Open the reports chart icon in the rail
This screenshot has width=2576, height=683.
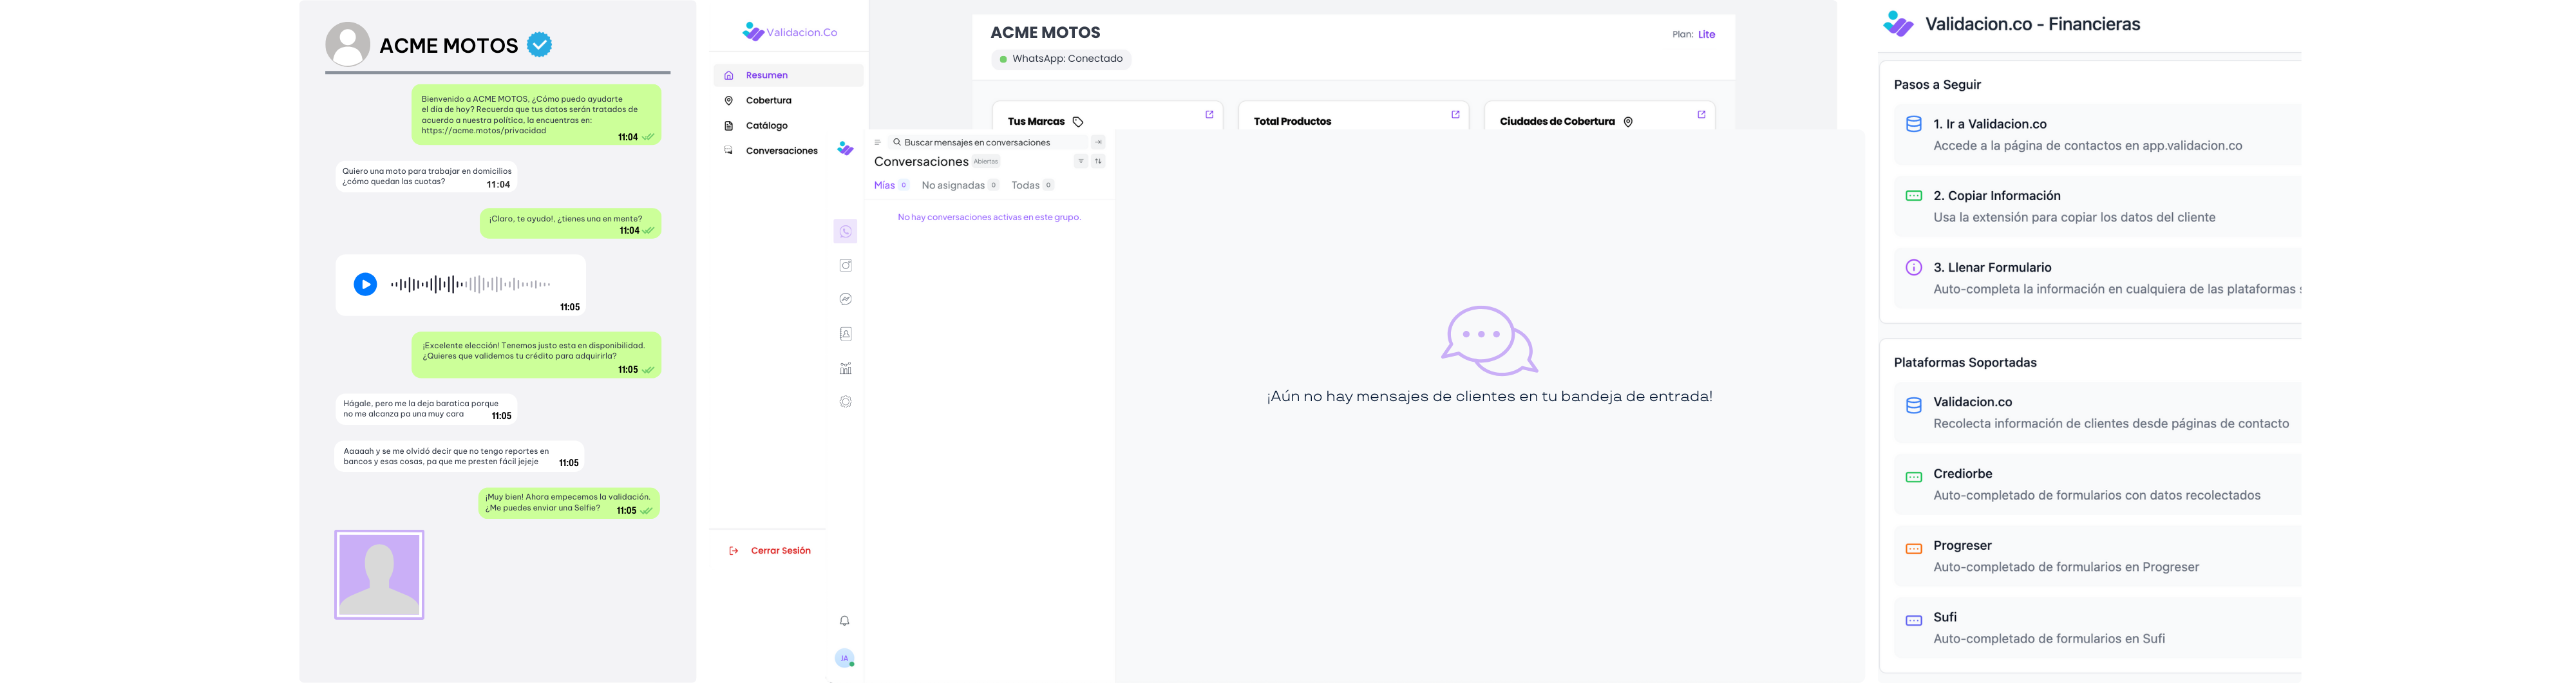coord(845,368)
